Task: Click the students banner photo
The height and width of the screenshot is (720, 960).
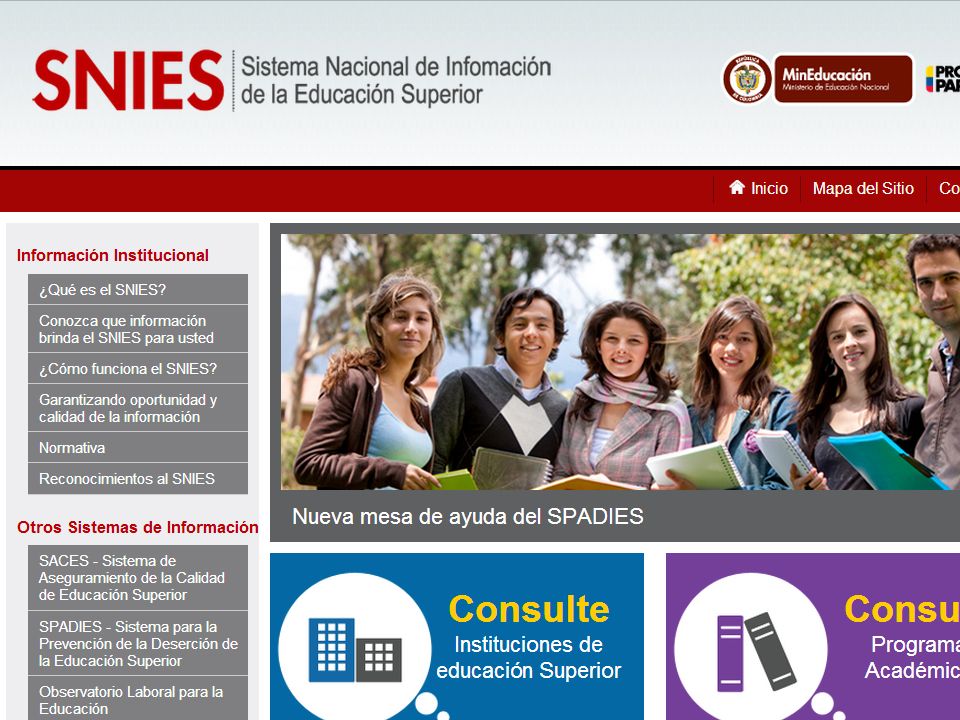Action: point(620,362)
